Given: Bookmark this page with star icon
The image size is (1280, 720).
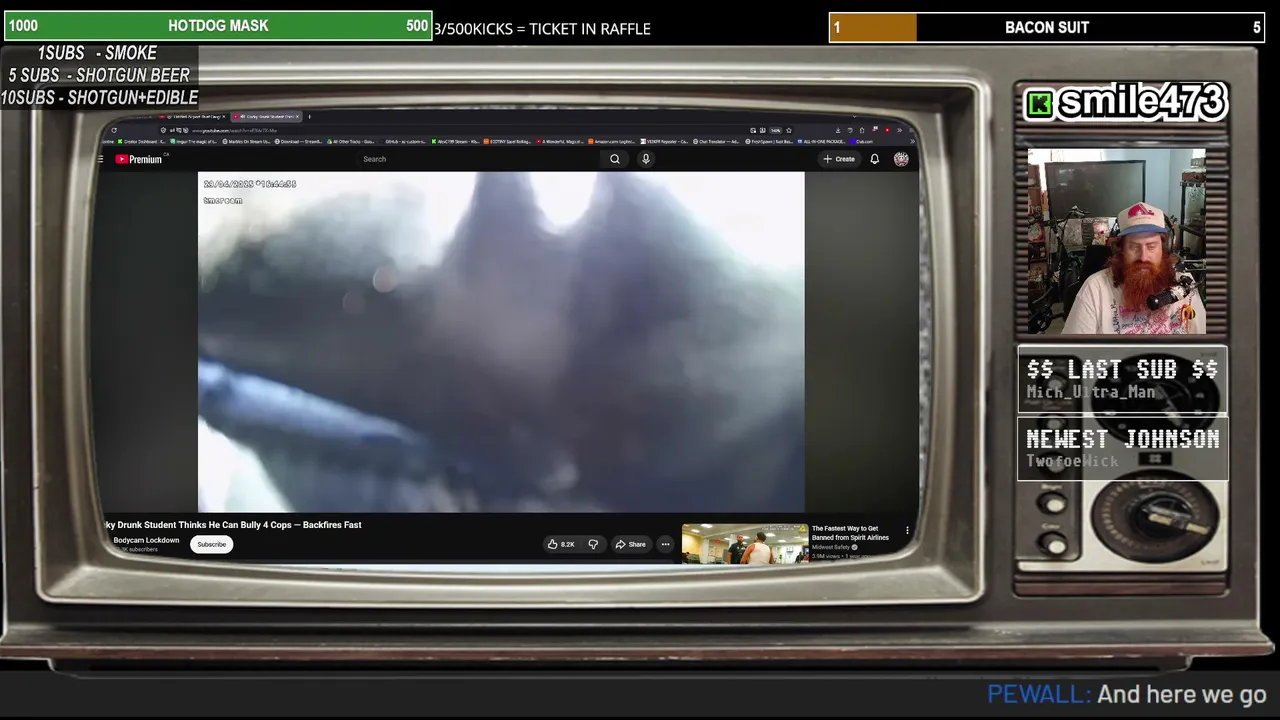Looking at the screenshot, I should [788, 130].
